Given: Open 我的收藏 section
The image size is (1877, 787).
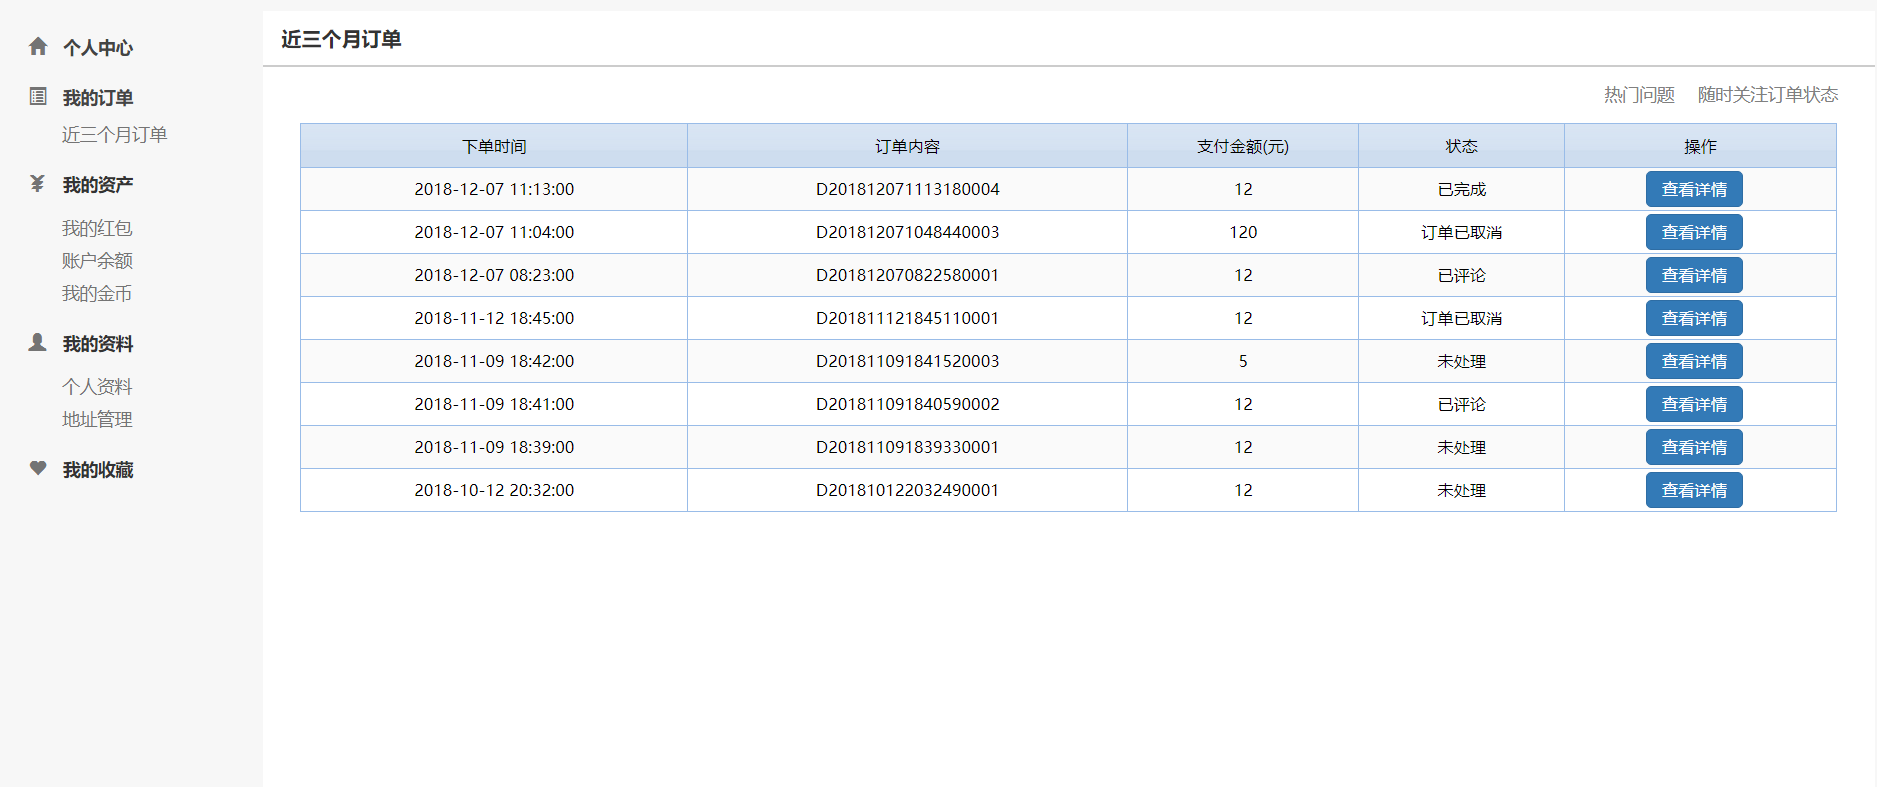Looking at the screenshot, I should pos(98,469).
